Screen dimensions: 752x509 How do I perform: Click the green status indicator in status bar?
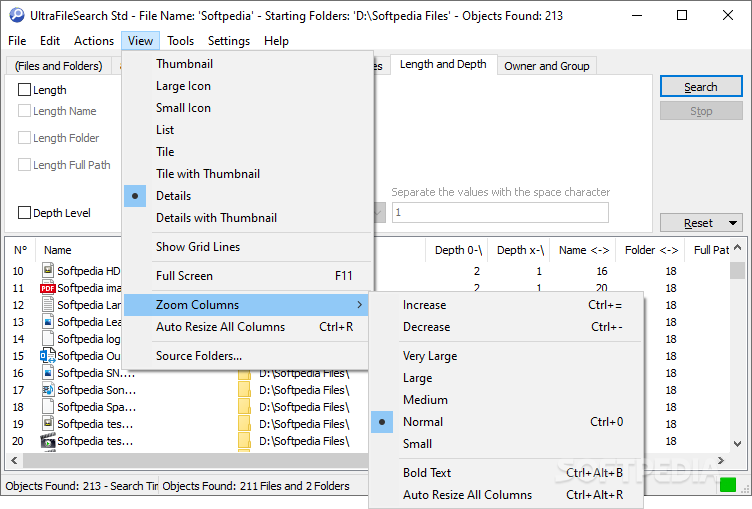click(728, 485)
